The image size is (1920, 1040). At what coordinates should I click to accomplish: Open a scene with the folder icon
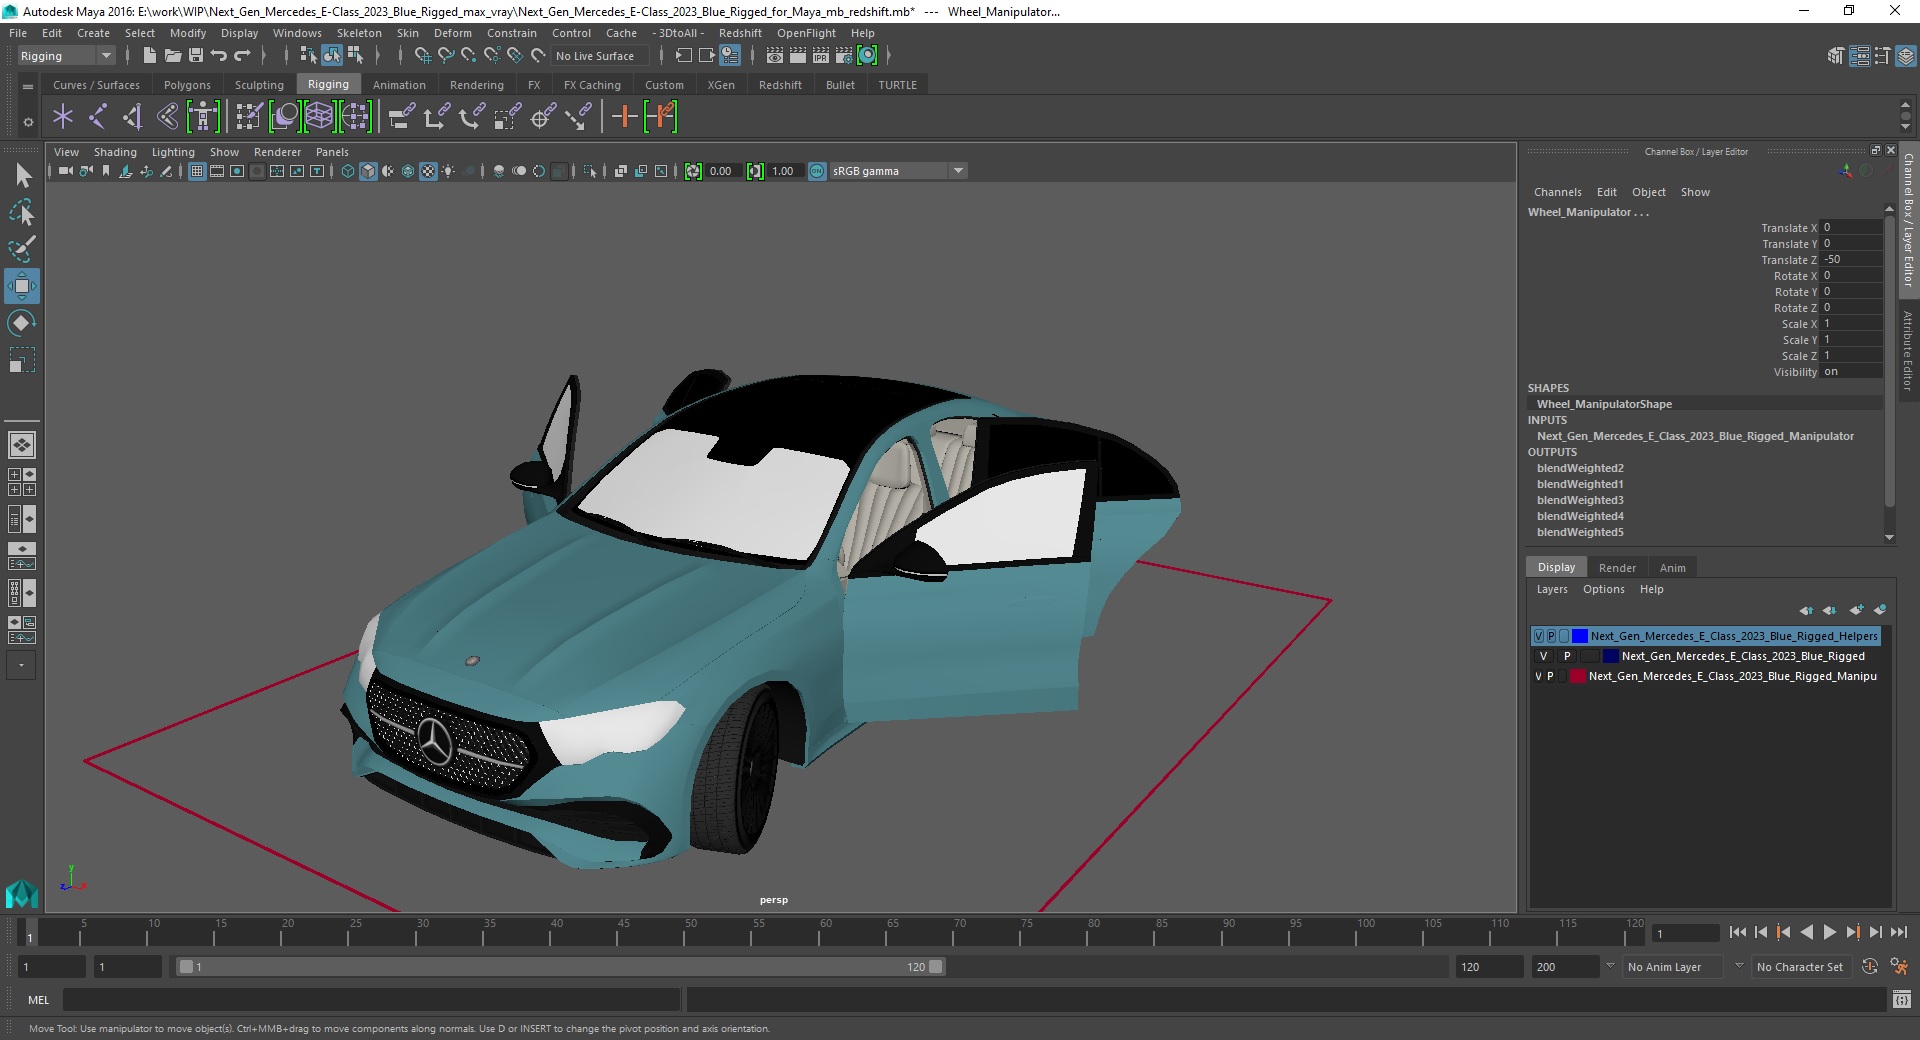pyautogui.click(x=172, y=56)
